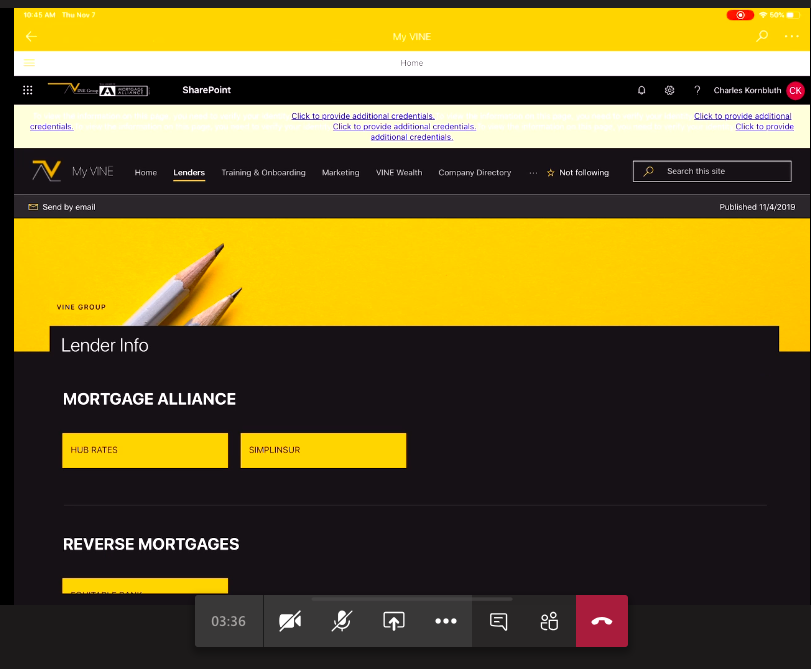Click Send by email

(62, 207)
